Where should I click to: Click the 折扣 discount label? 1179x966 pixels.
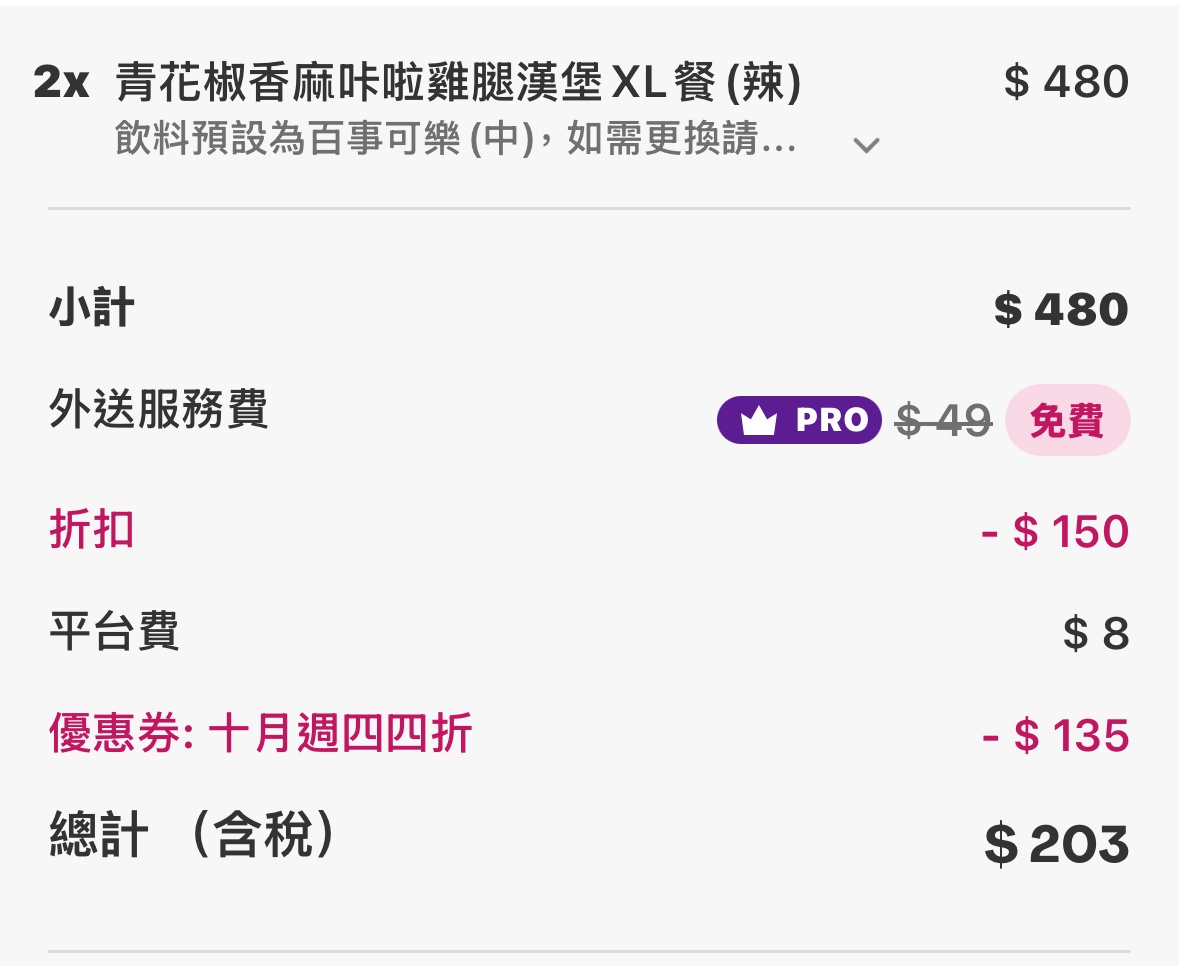(91, 529)
